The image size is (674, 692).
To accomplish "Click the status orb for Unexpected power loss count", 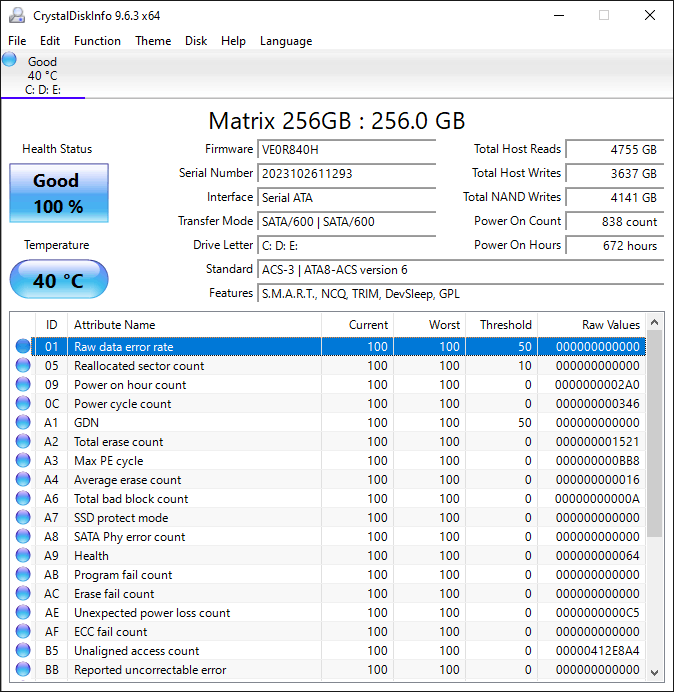I will [23, 613].
